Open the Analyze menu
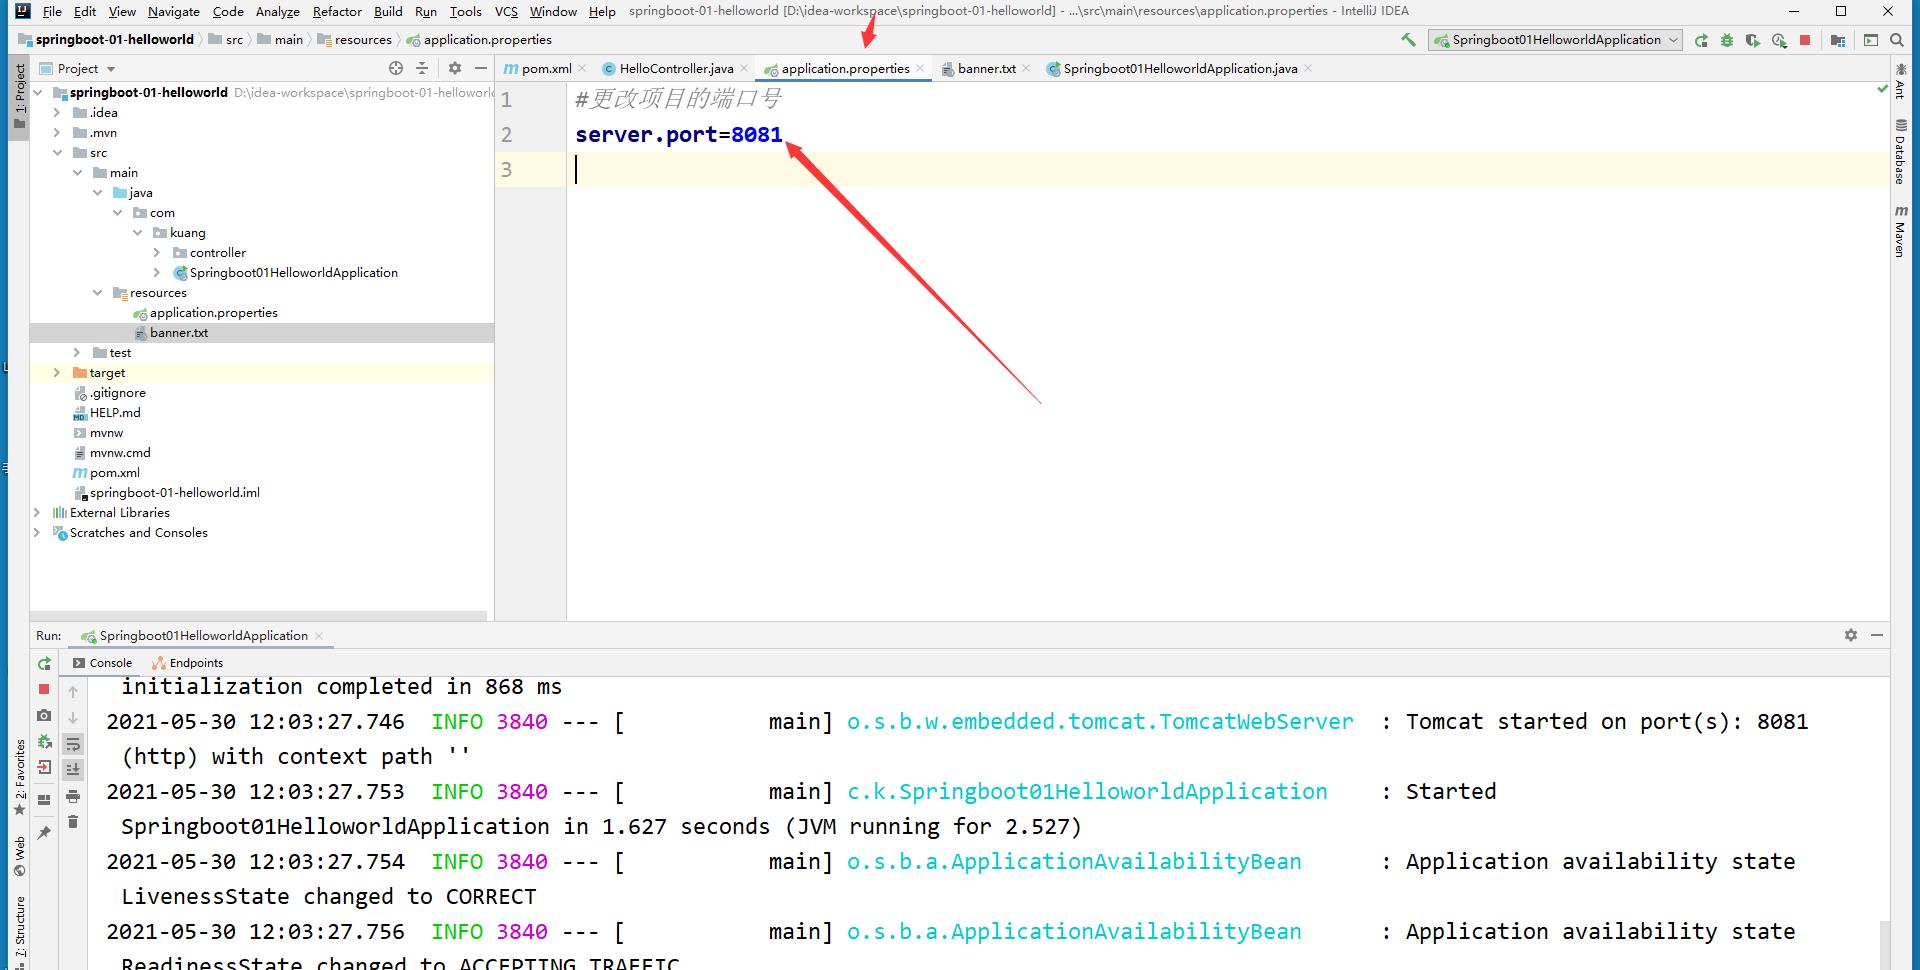This screenshot has height=970, width=1920. 278,11
